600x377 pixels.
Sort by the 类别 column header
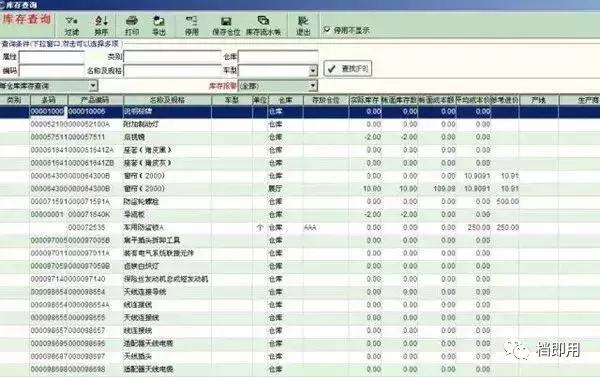pos(15,100)
